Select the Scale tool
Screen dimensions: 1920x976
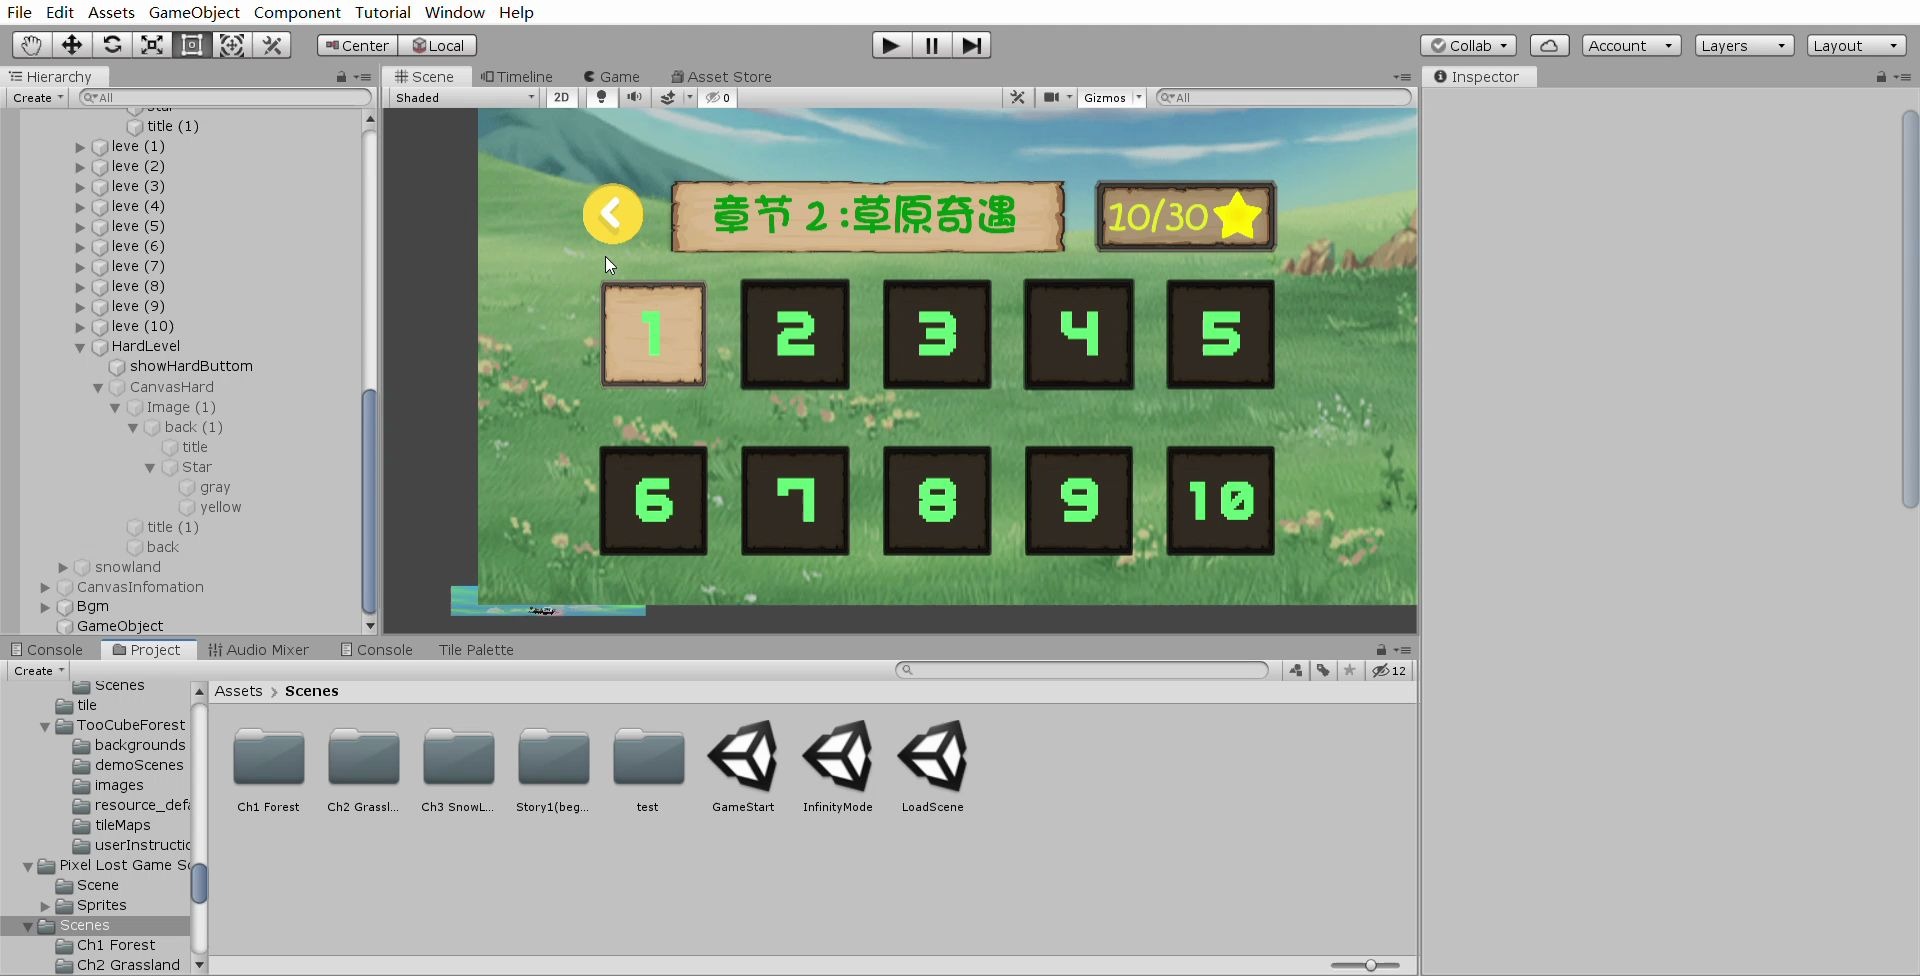pyautogui.click(x=152, y=45)
